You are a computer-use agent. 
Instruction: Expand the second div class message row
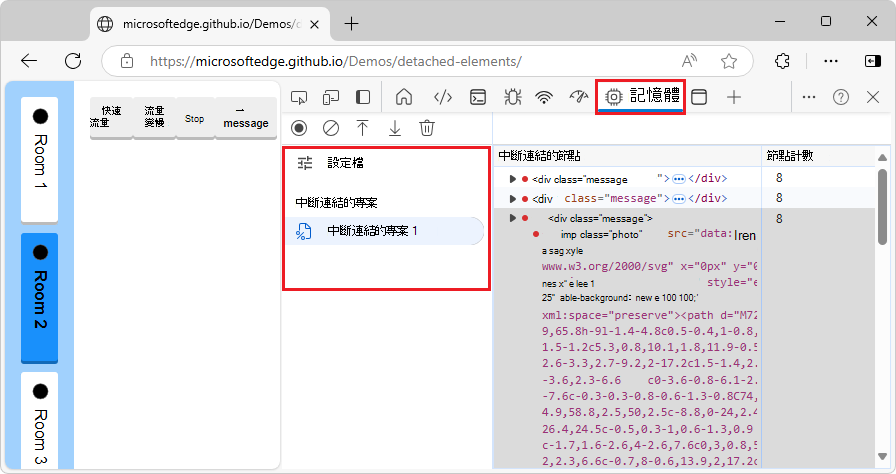[x=513, y=199]
